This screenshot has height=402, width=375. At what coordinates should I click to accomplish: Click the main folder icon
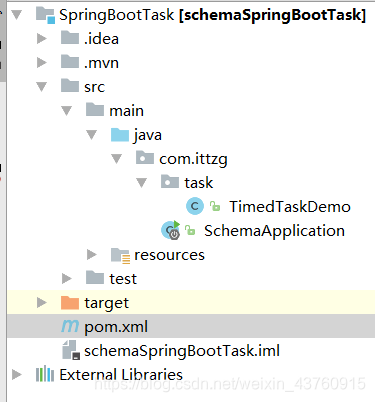95,110
